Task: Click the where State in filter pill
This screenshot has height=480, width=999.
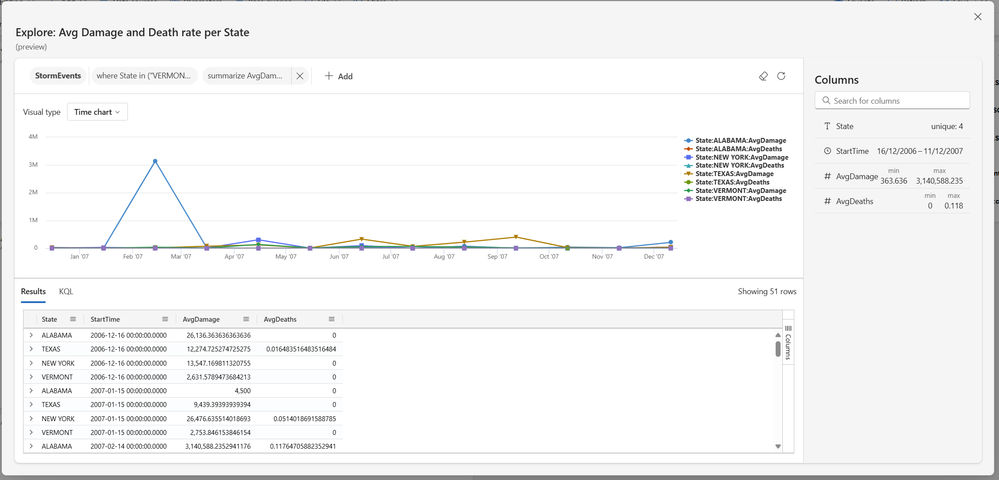Action: (x=143, y=76)
